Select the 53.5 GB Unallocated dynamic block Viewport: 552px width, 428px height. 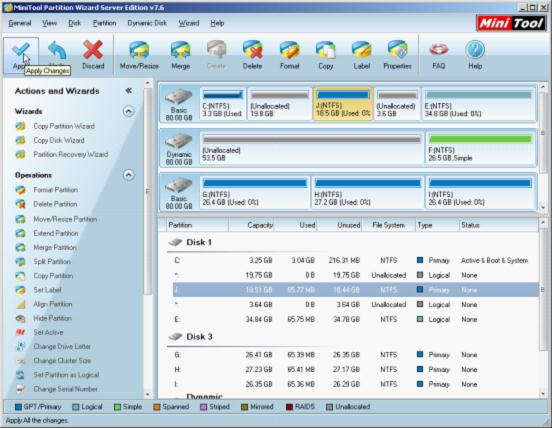tap(312, 148)
